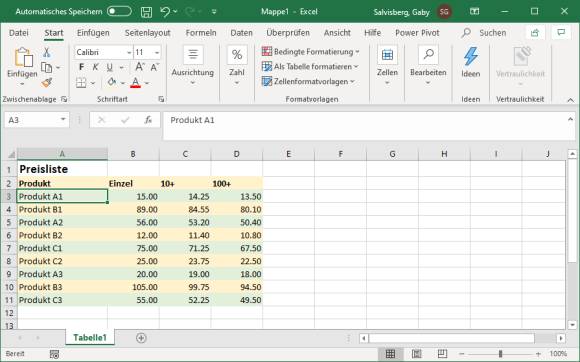Switch to Normal view in status bar

pos(390,354)
